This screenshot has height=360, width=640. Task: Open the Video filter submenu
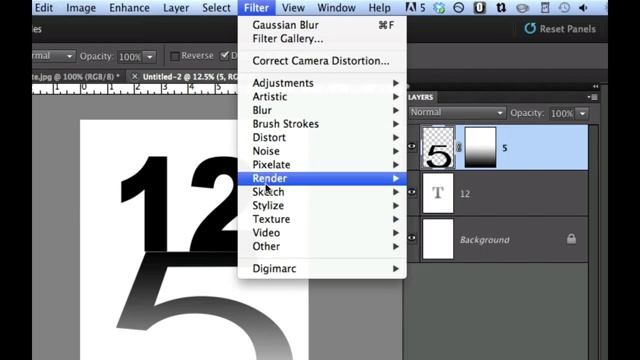point(322,233)
